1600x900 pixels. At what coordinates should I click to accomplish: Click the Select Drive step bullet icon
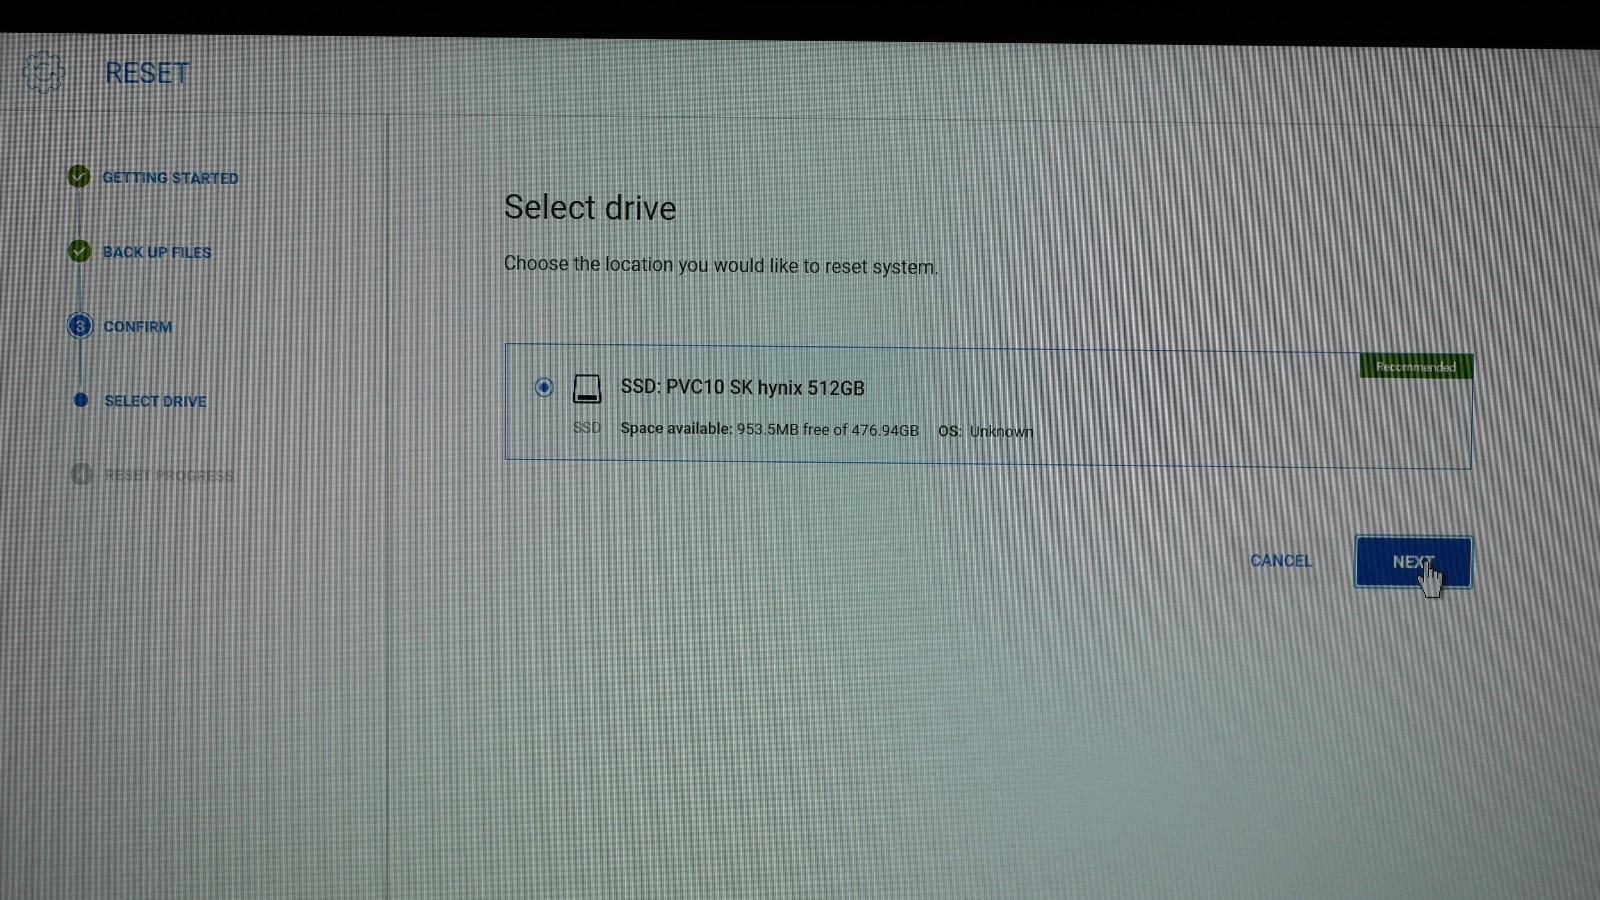81,400
